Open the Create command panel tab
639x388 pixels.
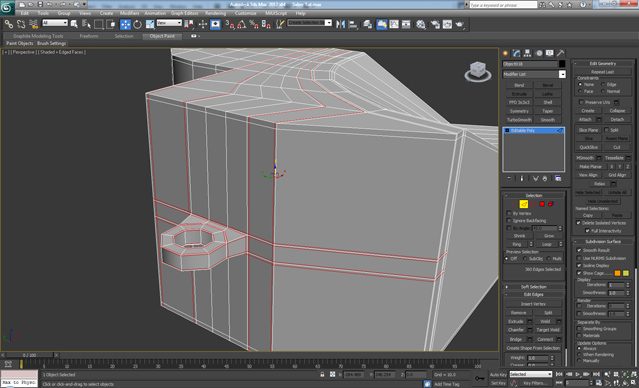point(506,53)
